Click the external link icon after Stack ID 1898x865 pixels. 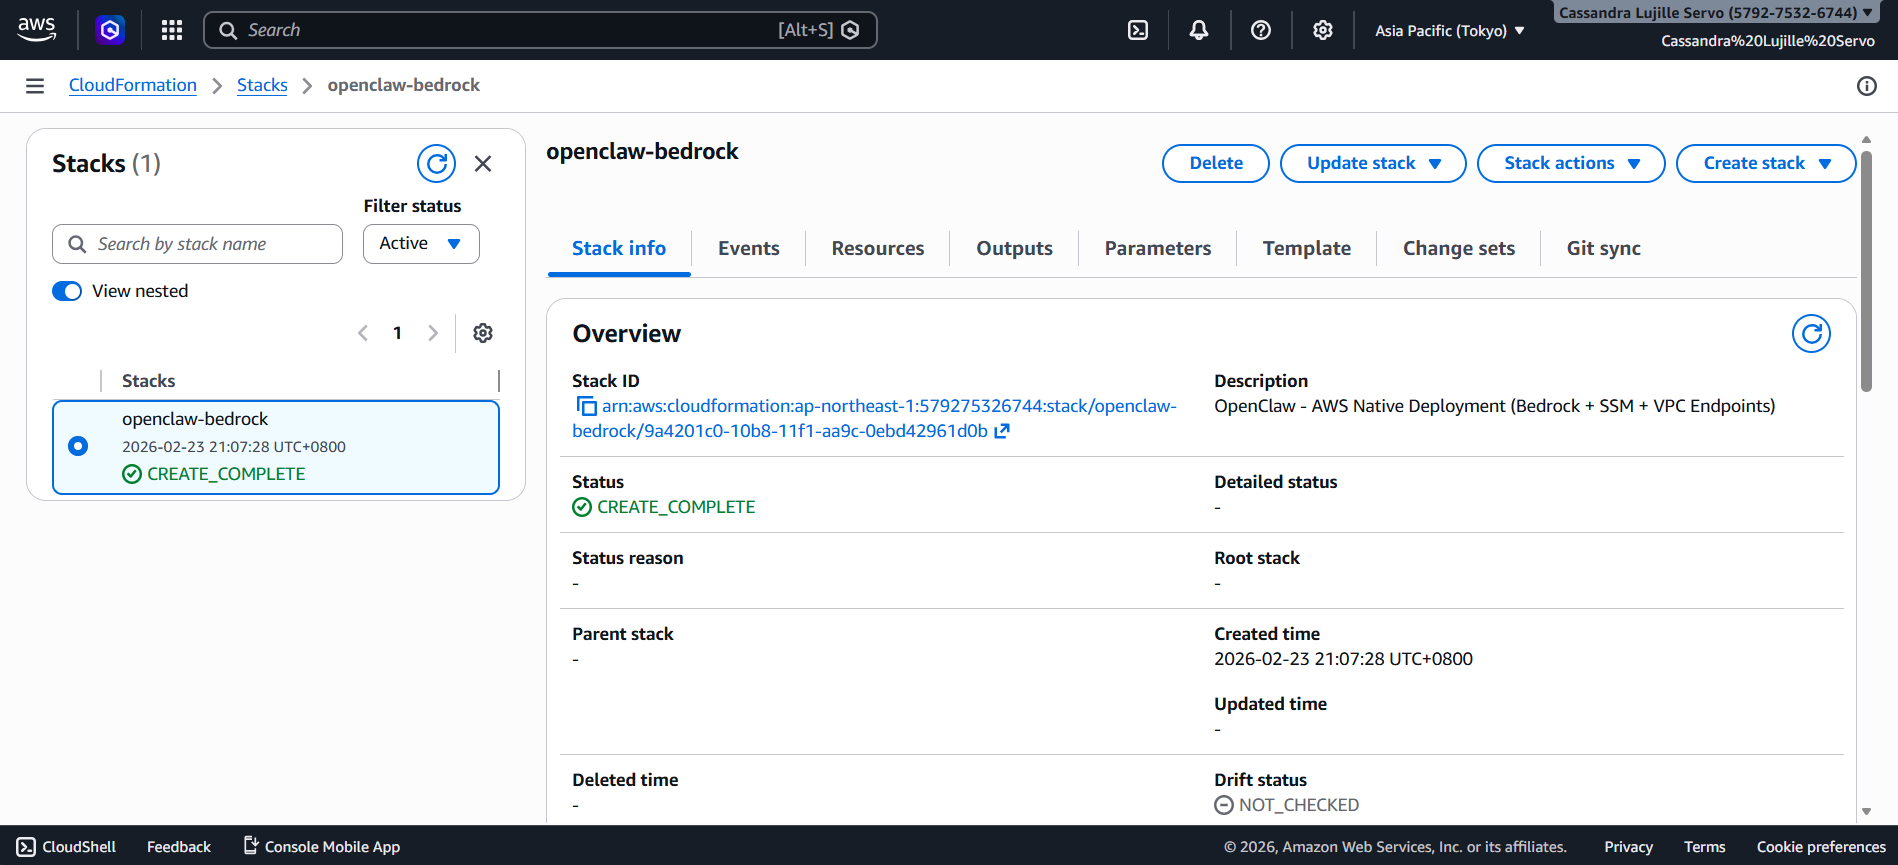(1002, 431)
